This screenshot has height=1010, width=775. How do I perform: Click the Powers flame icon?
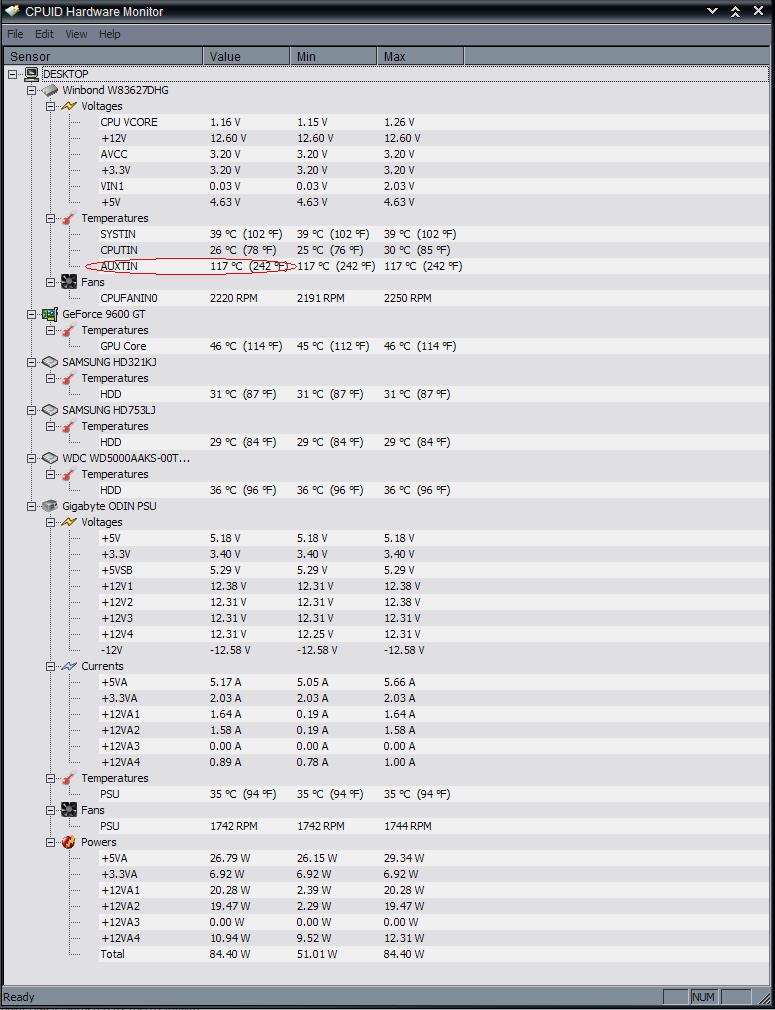pos(68,842)
